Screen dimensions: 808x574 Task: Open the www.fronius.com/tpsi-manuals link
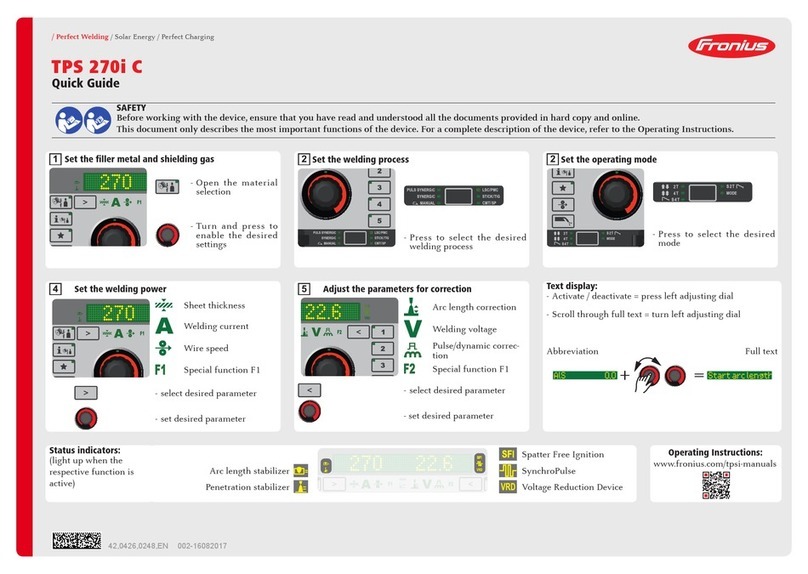[715, 464]
